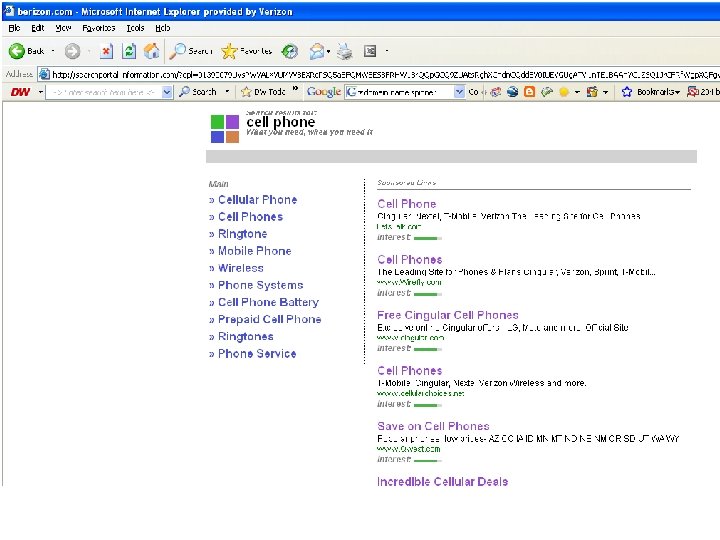Click interest bar under Free Cingular listing
Image resolution: width=720 pixels, height=540 pixels.
(428, 349)
